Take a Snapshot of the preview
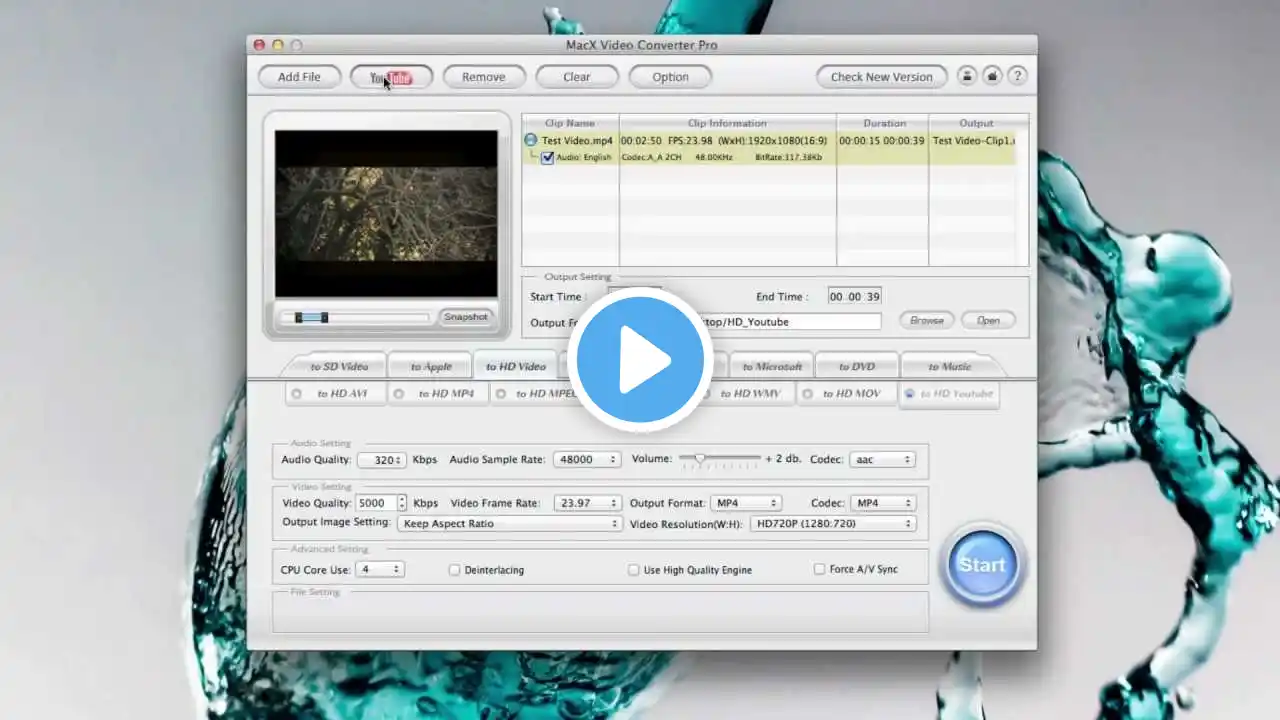The image size is (1280, 720). point(466,317)
